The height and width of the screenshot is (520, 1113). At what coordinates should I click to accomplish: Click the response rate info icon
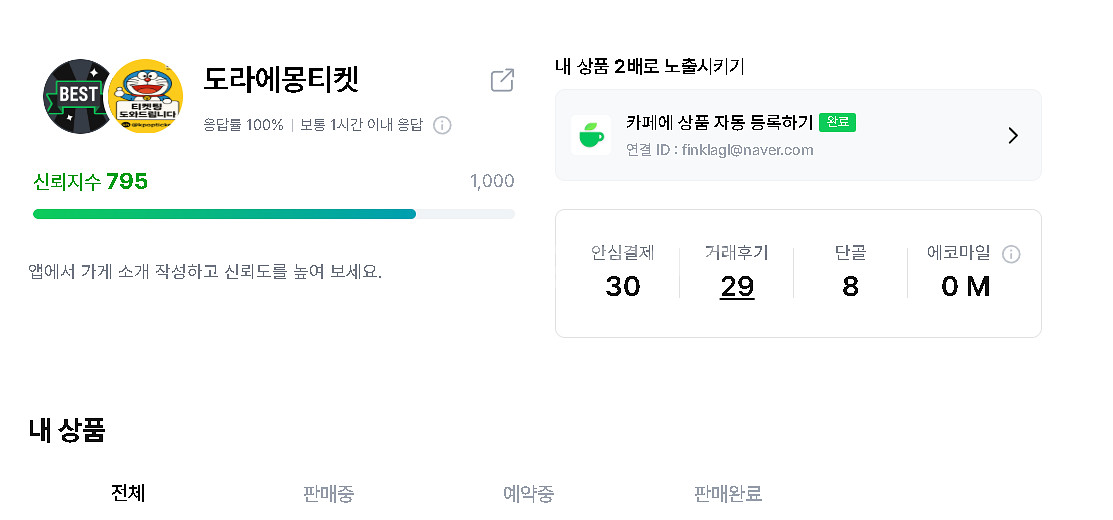[x=442, y=125]
